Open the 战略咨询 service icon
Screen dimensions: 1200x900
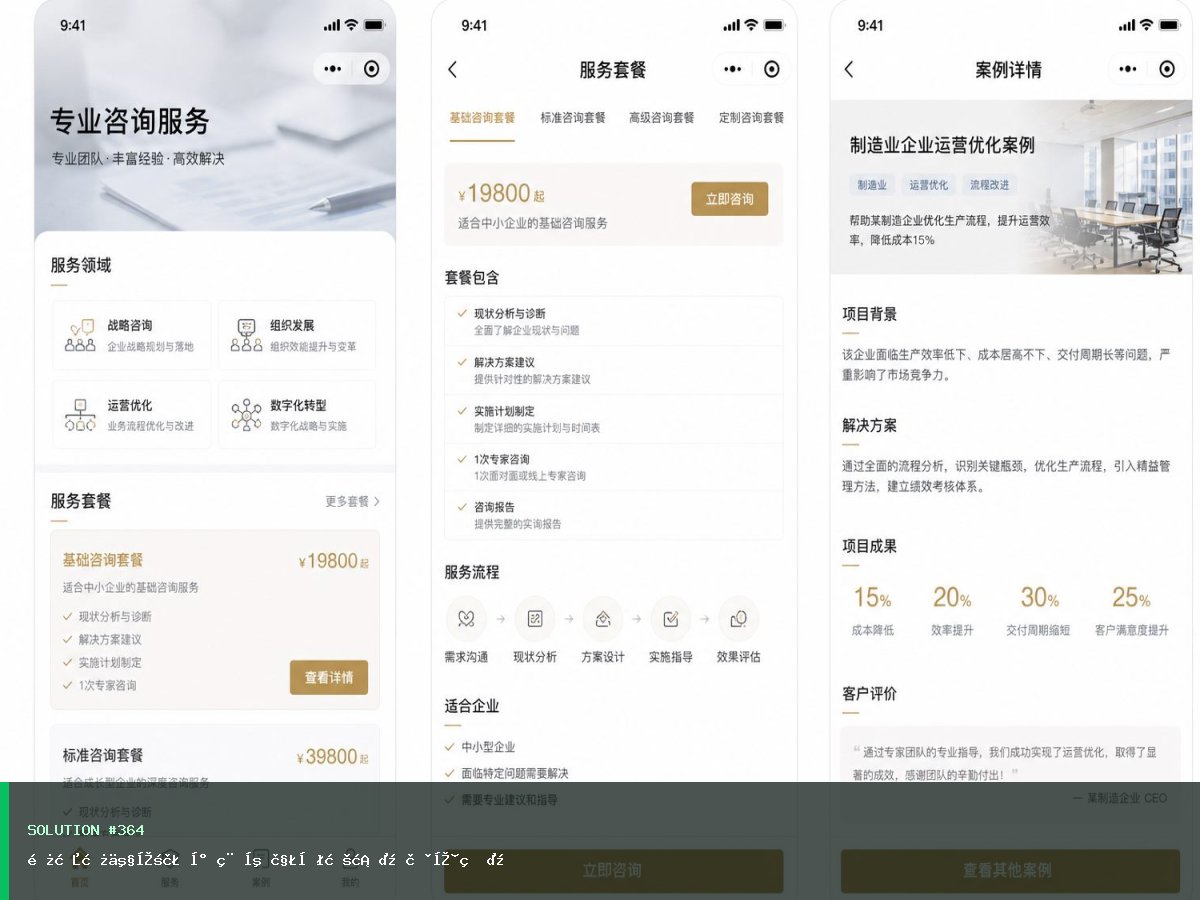(x=80, y=335)
